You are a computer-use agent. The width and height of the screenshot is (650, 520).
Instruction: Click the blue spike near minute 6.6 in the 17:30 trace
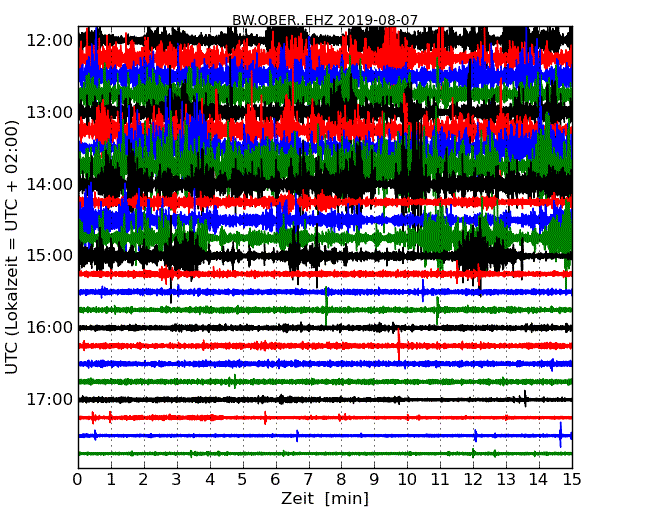coord(297,436)
